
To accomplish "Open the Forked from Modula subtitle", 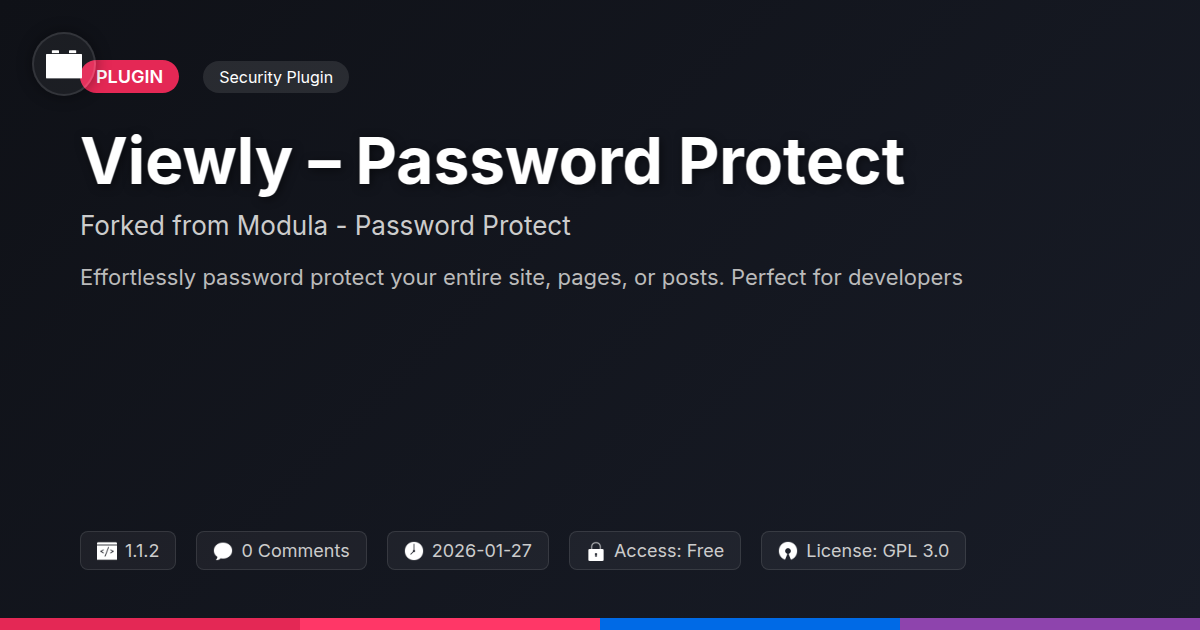I will point(325,226).
